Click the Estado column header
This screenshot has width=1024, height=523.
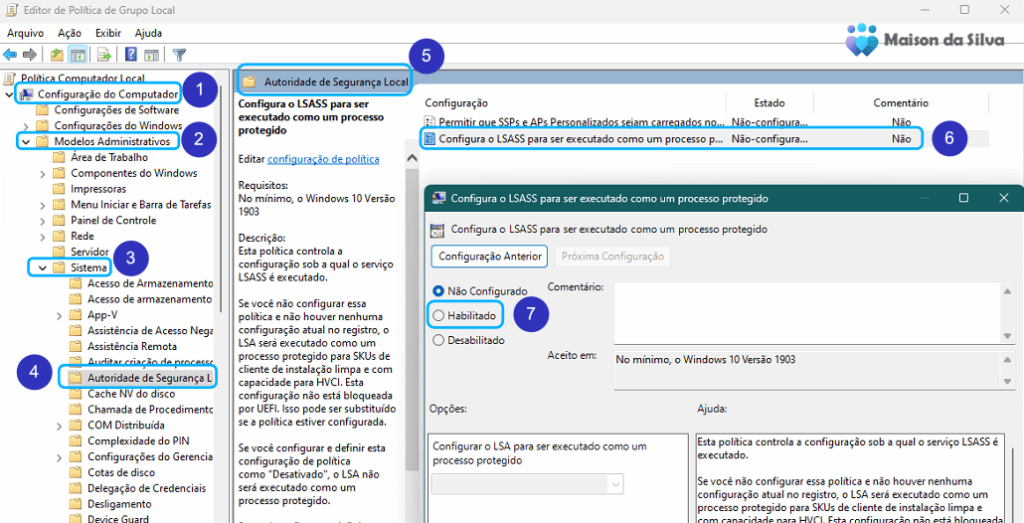pyautogui.click(x=769, y=103)
